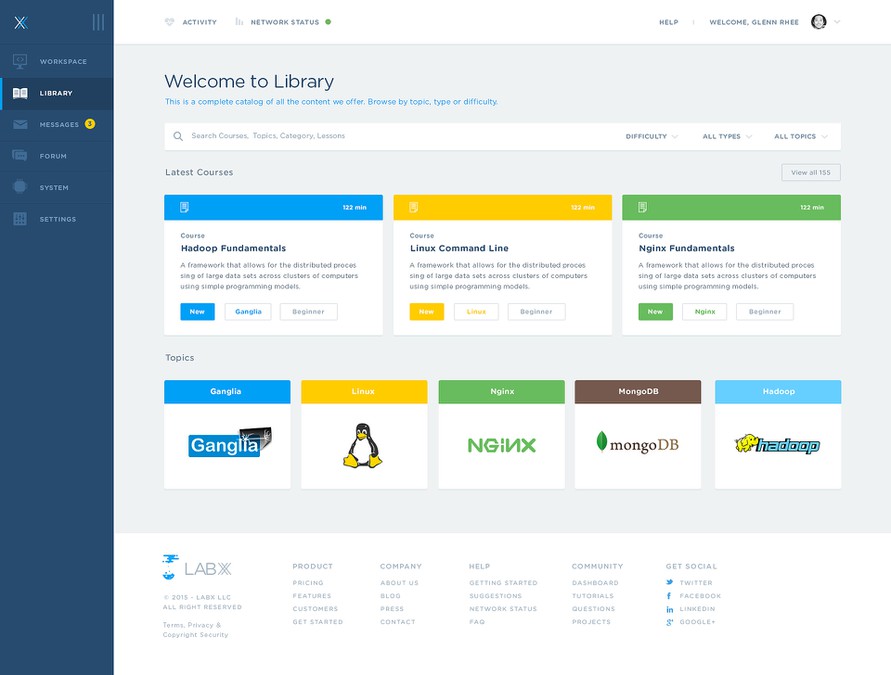Image resolution: width=891 pixels, height=675 pixels.
Task: Click the Messages envelope icon
Action: tap(20, 125)
